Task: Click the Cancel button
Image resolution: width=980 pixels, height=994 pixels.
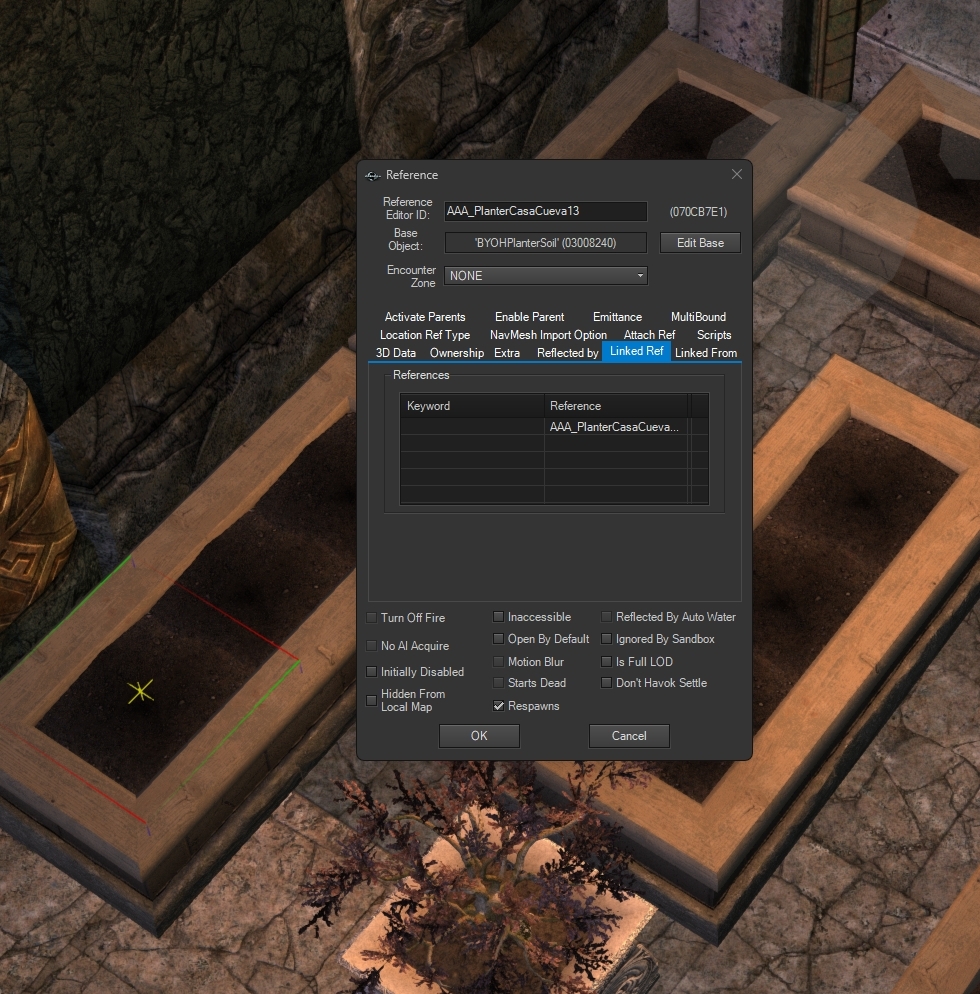Action: coord(629,736)
